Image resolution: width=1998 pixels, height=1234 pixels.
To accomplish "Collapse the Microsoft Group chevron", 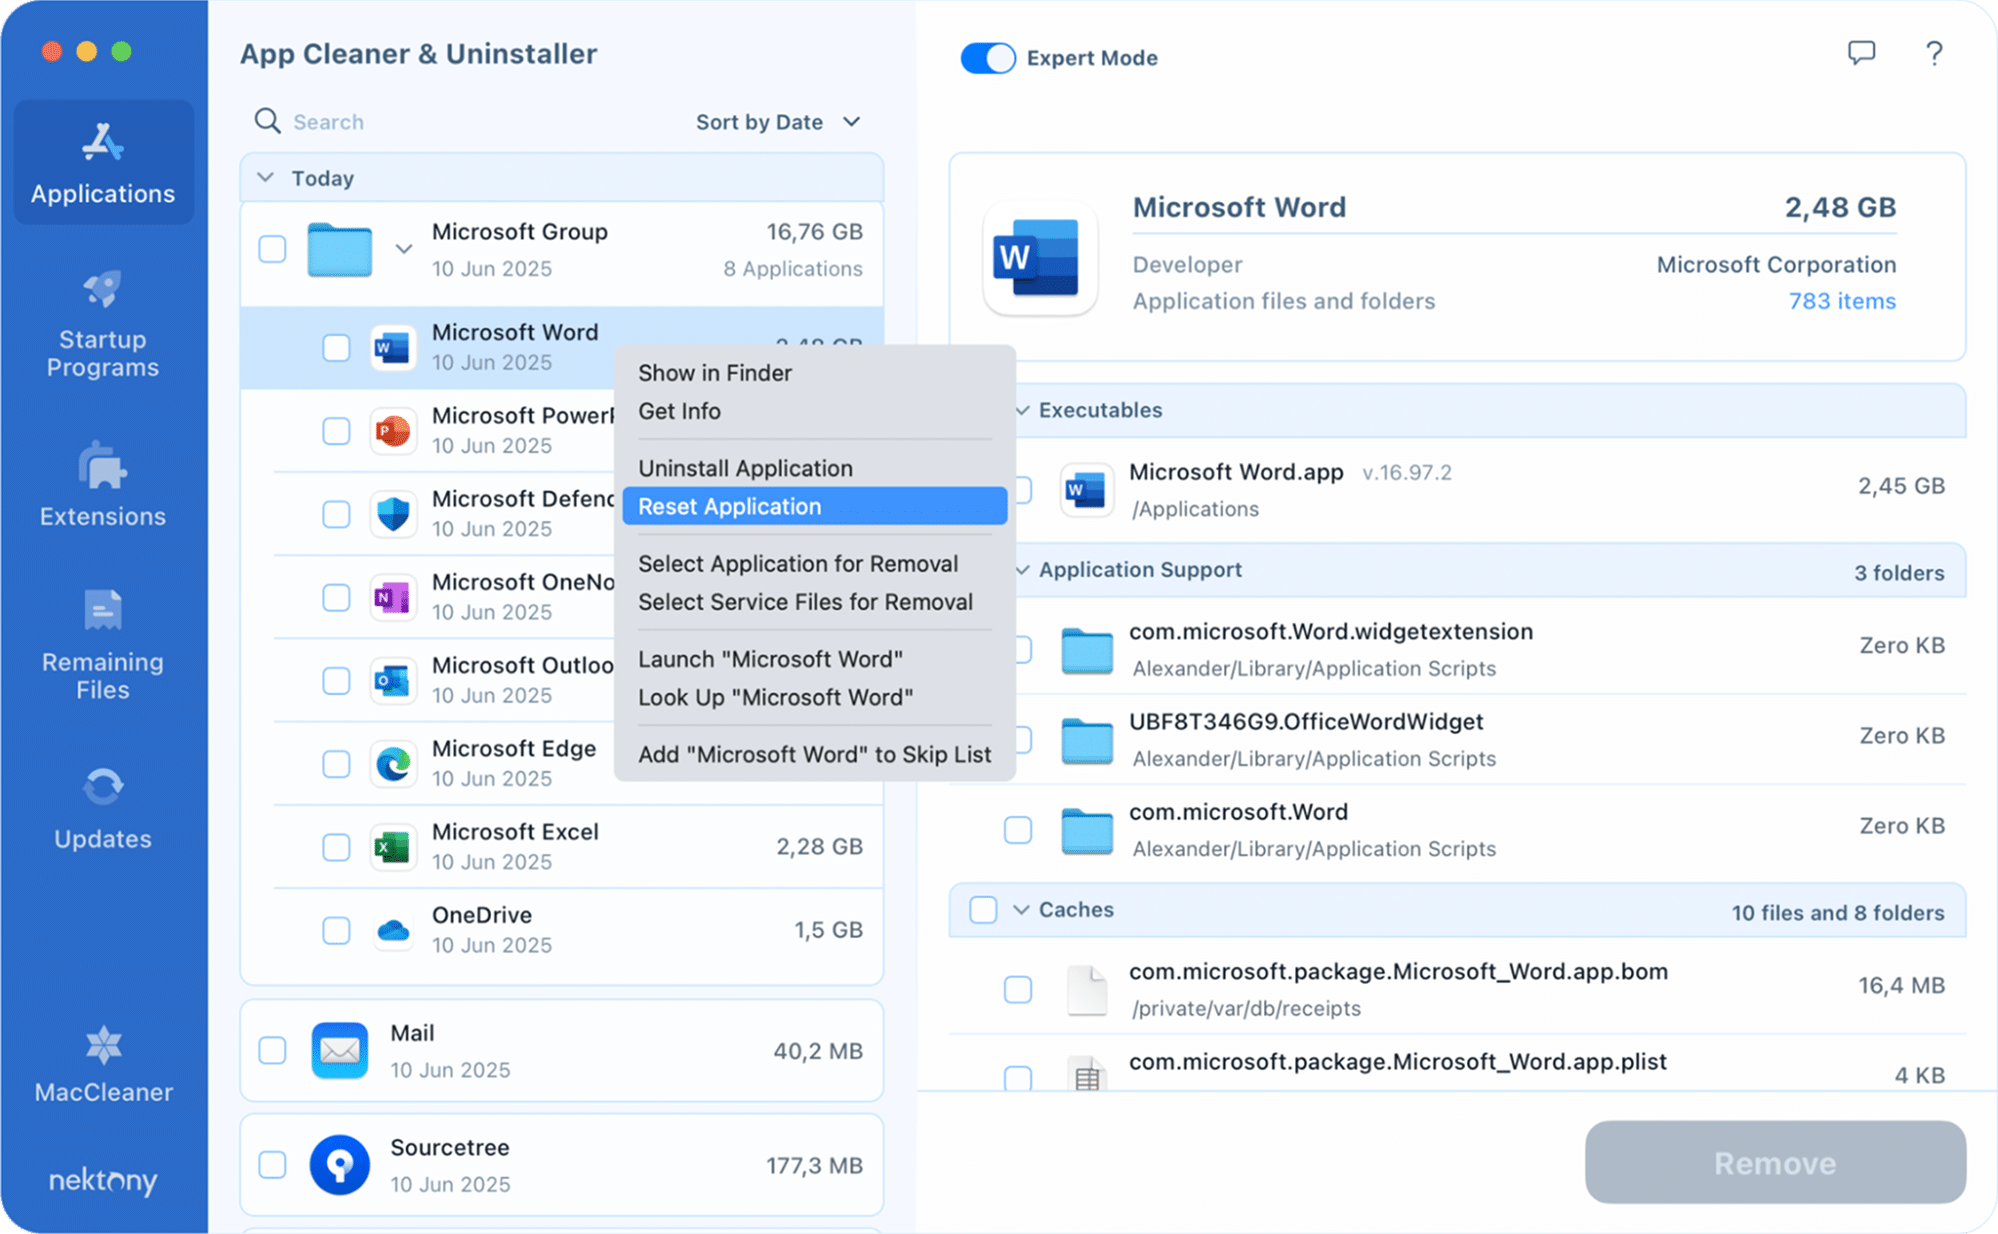I will (x=403, y=248).
